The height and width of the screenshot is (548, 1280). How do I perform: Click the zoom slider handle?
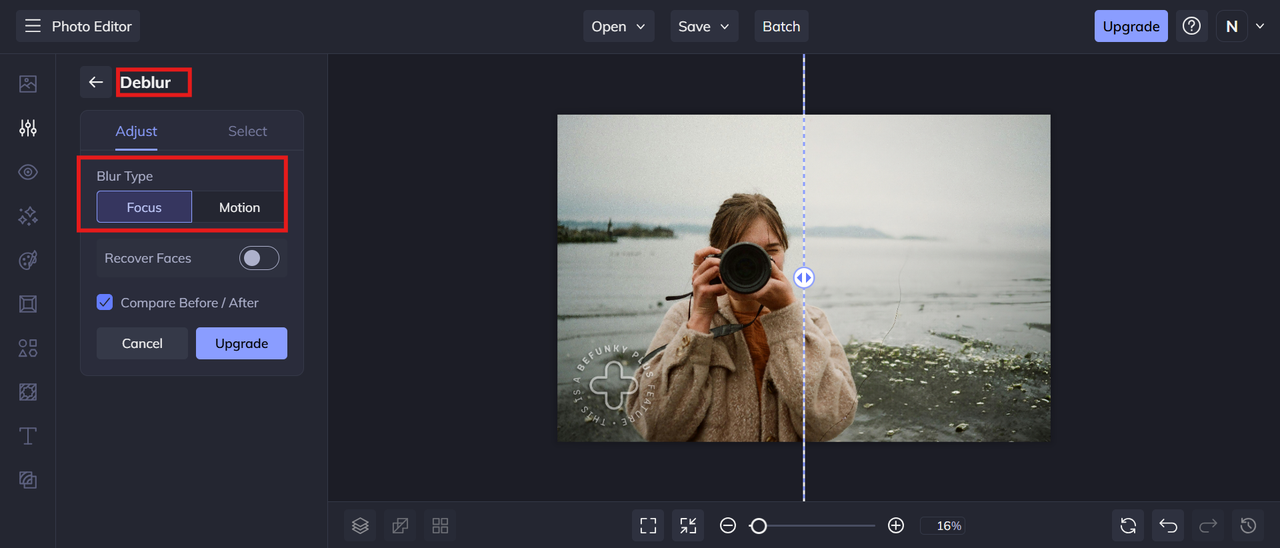click(759, 525)
